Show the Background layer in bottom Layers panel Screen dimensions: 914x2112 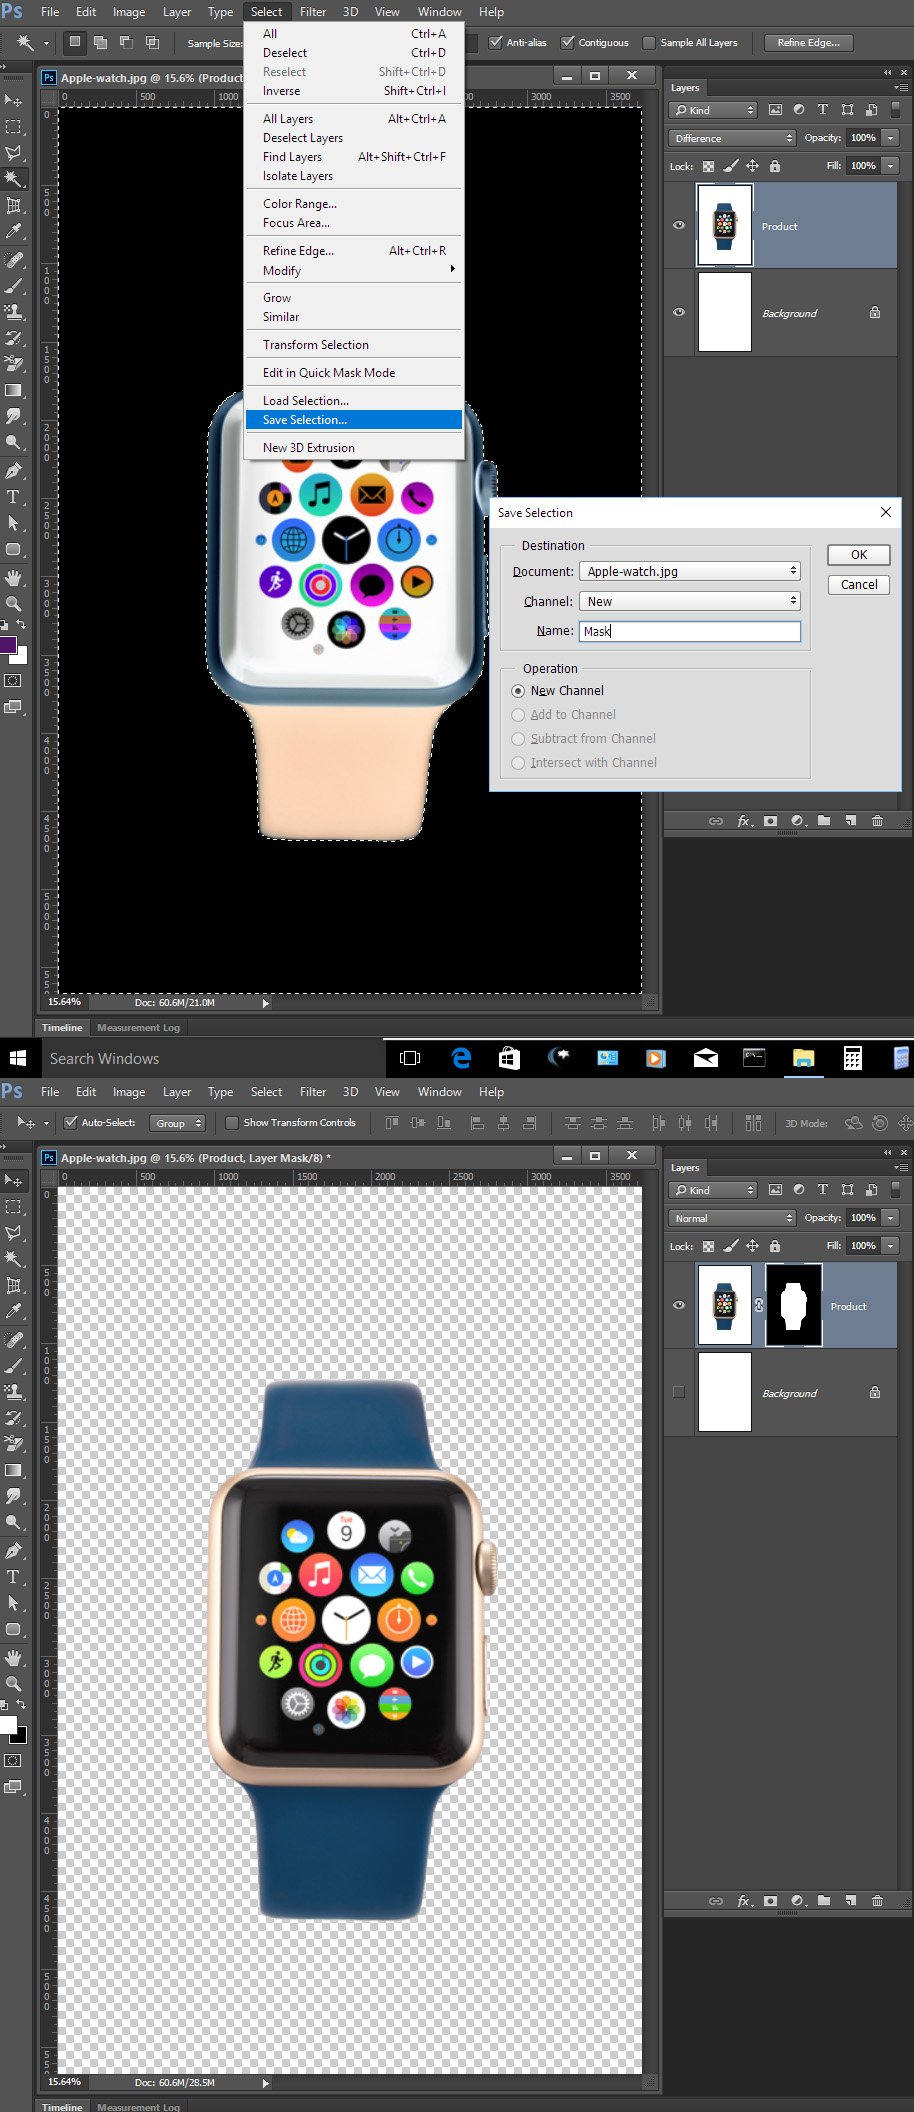679,1392
